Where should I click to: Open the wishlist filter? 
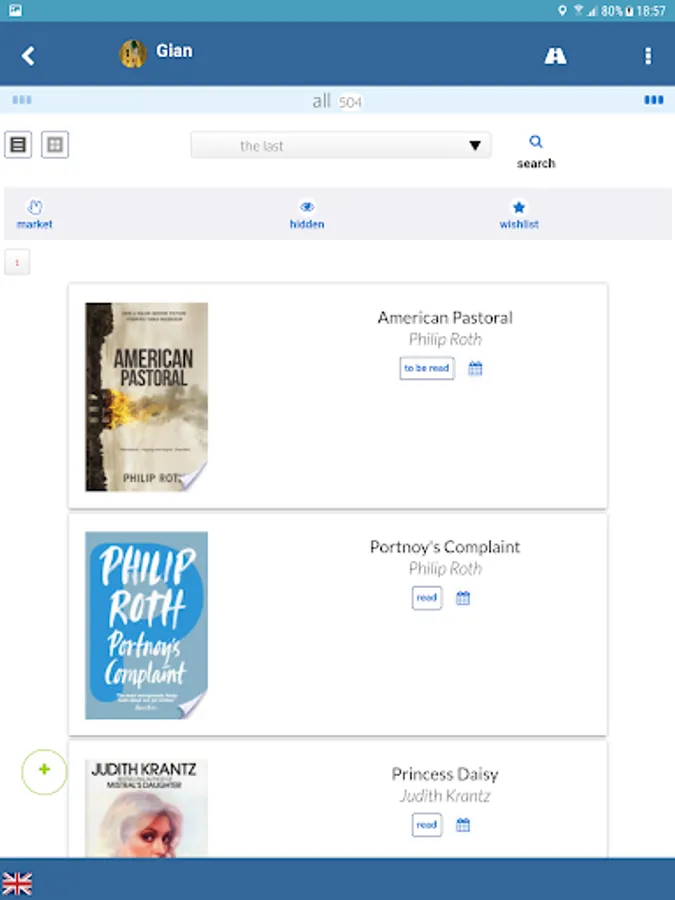[519, 214]
